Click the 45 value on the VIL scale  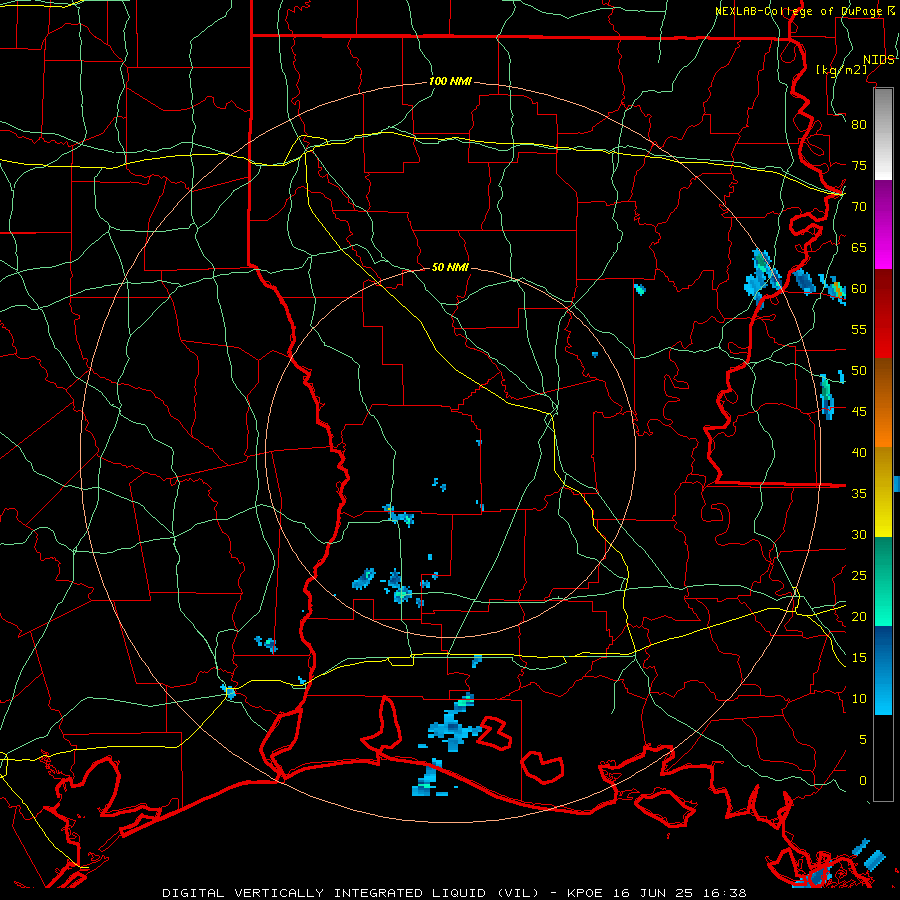click(x=859, y=412)
